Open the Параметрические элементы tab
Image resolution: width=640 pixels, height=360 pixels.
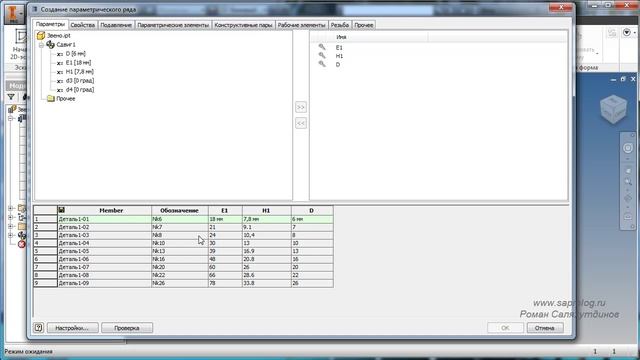click(x=173, y=25)
